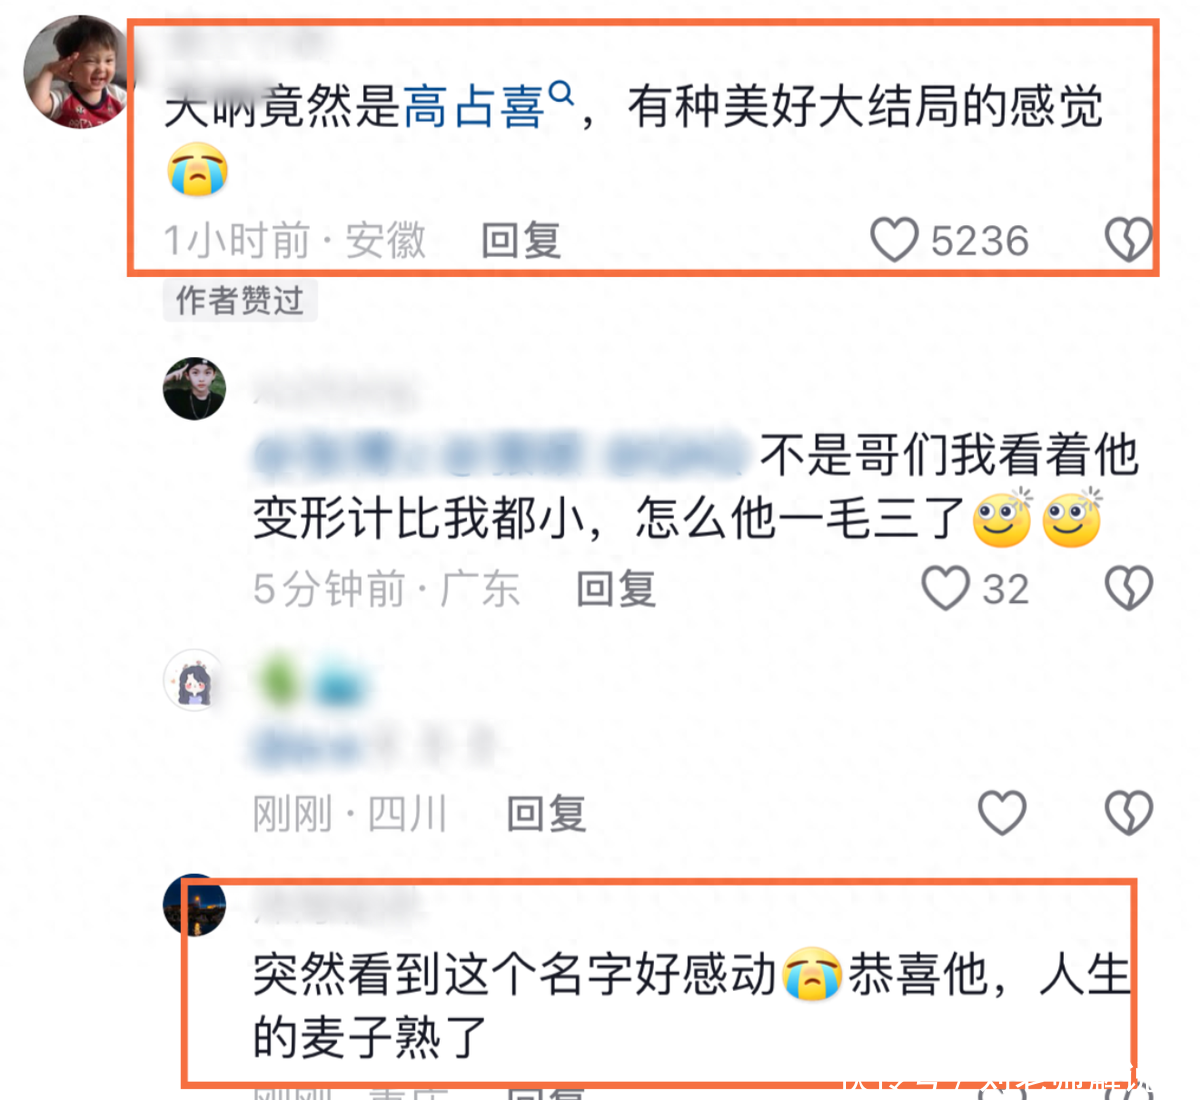The height and width of the screenshot is (1100, 1200).
Task: Like the 四川 comment posted 刚刚
Action: (1002, 812)
